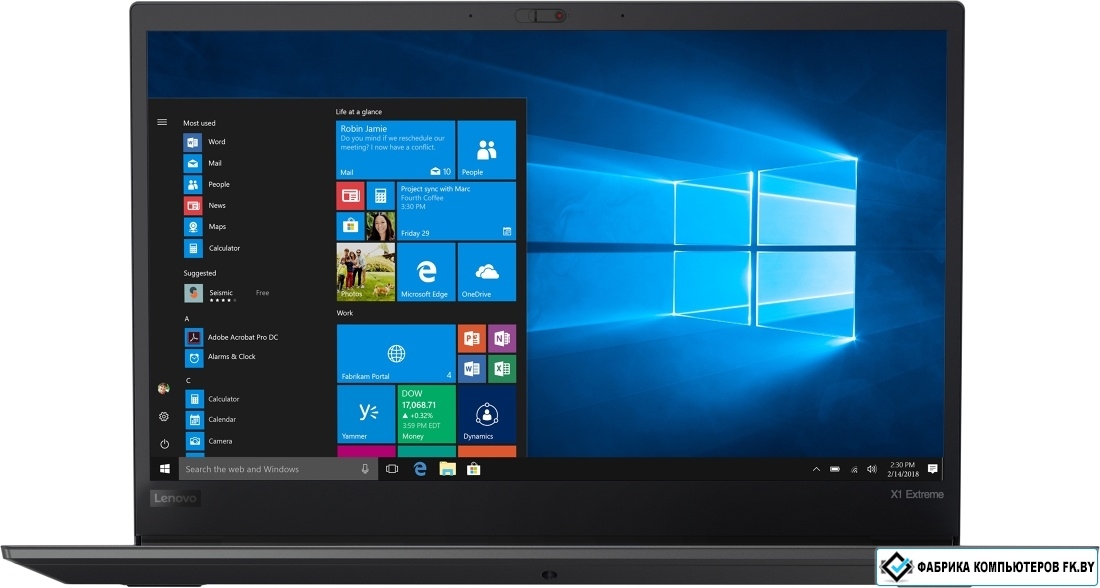Image resolution: width=1100 pixels, height=588 pixels.
Task: Open the OneNote tile in Work group
Action: (502, 339)
